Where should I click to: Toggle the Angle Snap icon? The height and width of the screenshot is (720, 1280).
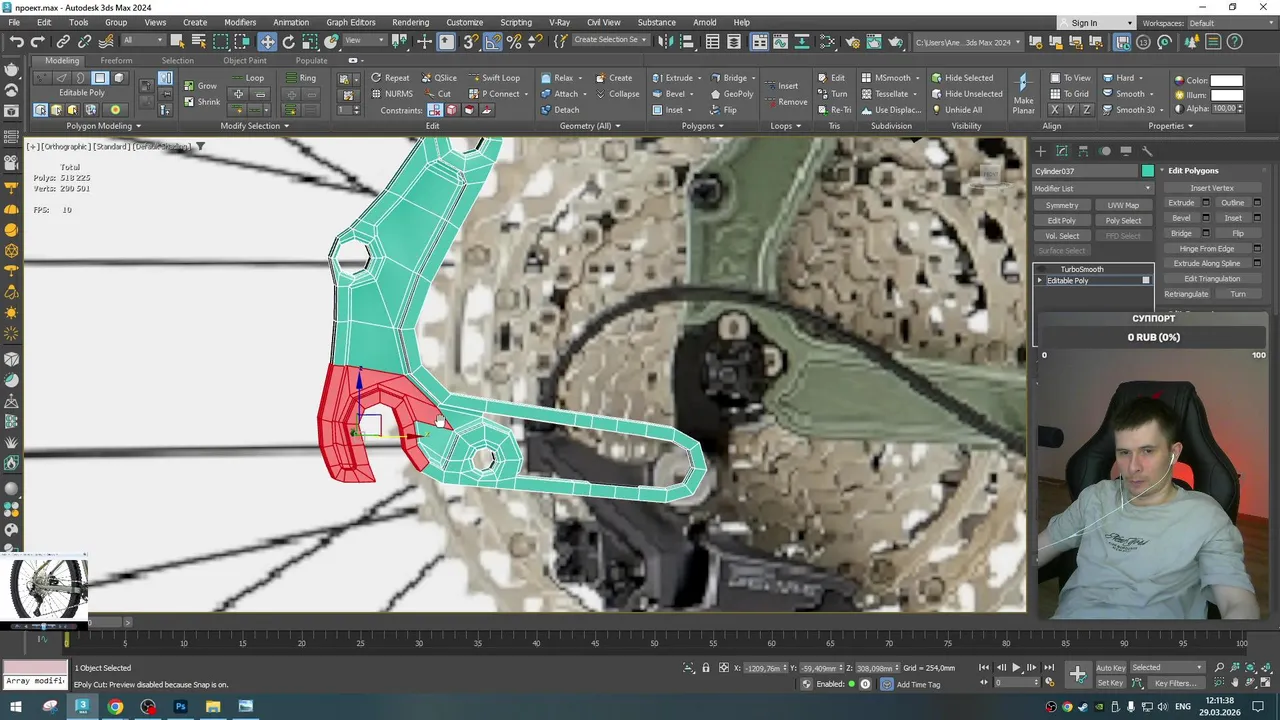494,42
